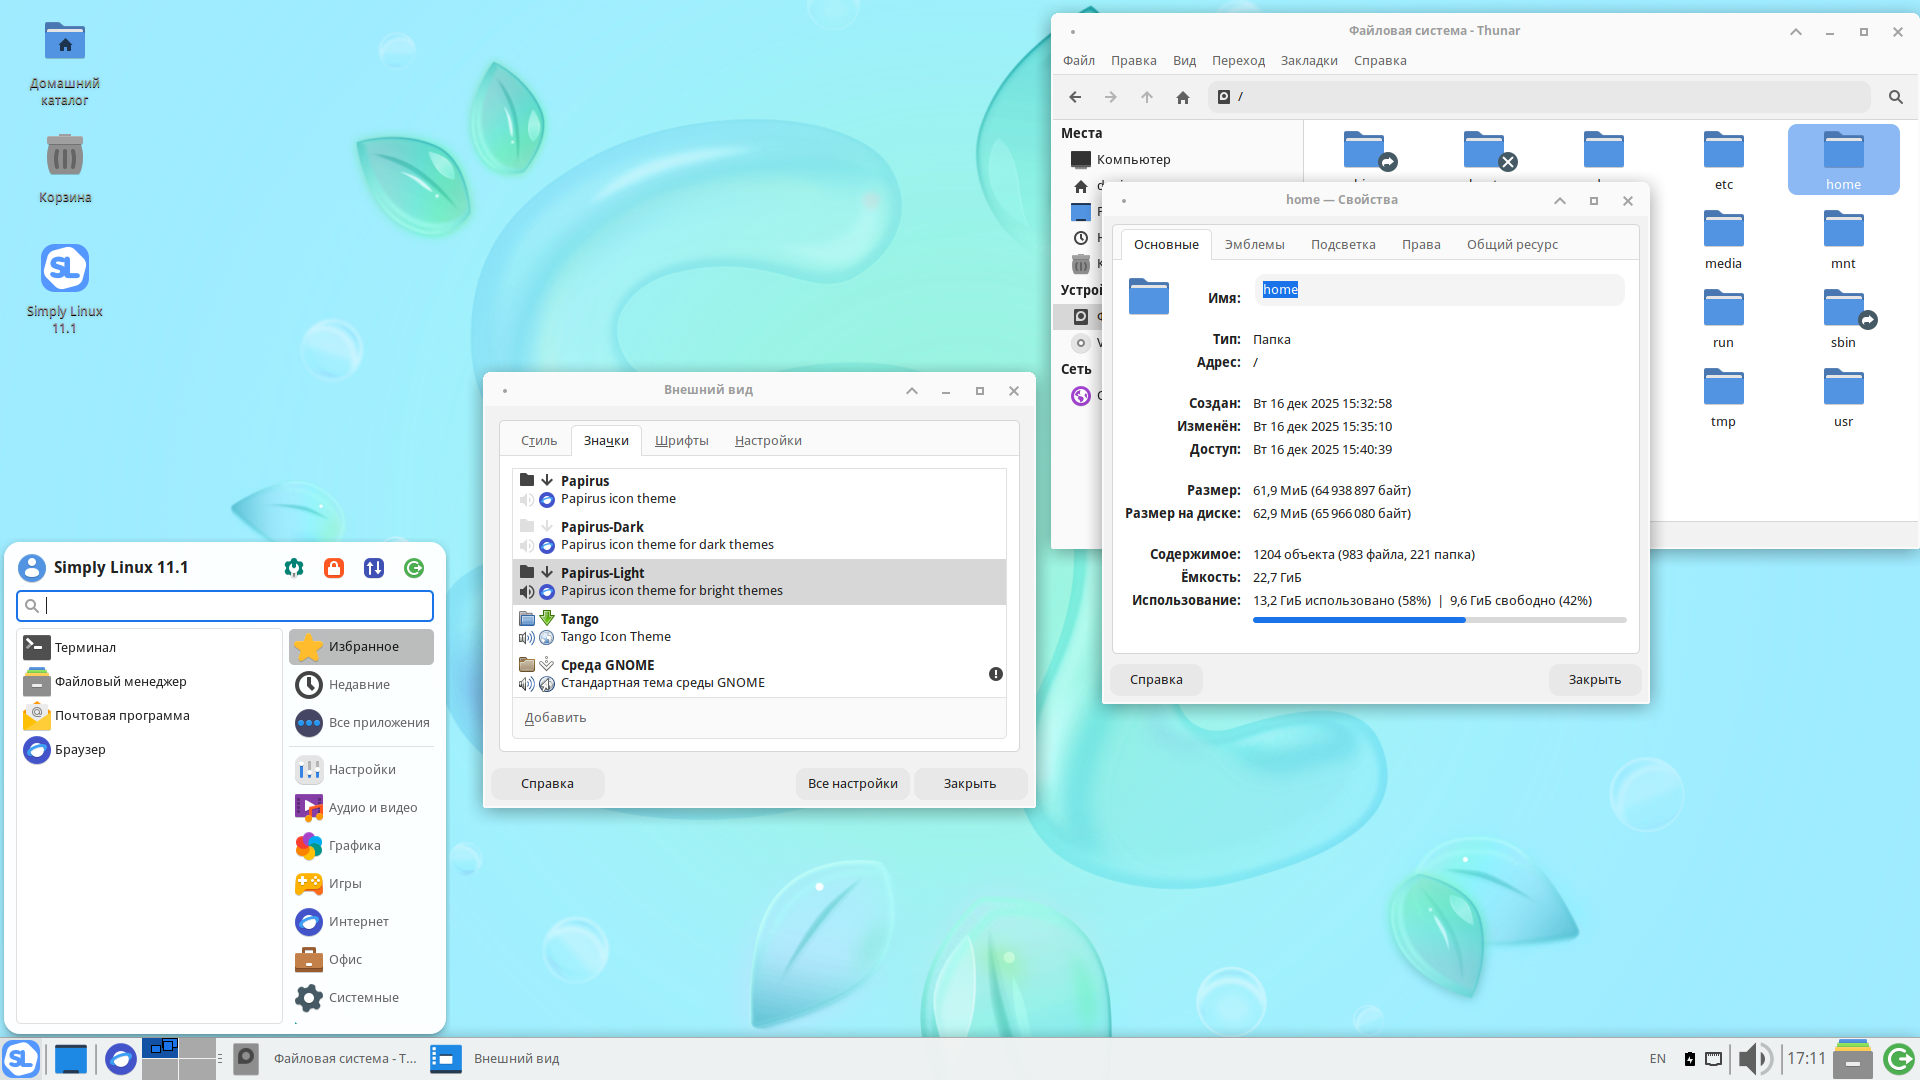Click the volume icon in system tray
The width and height of the screenshot is (1920, 1080).
click(1754, 1058)
